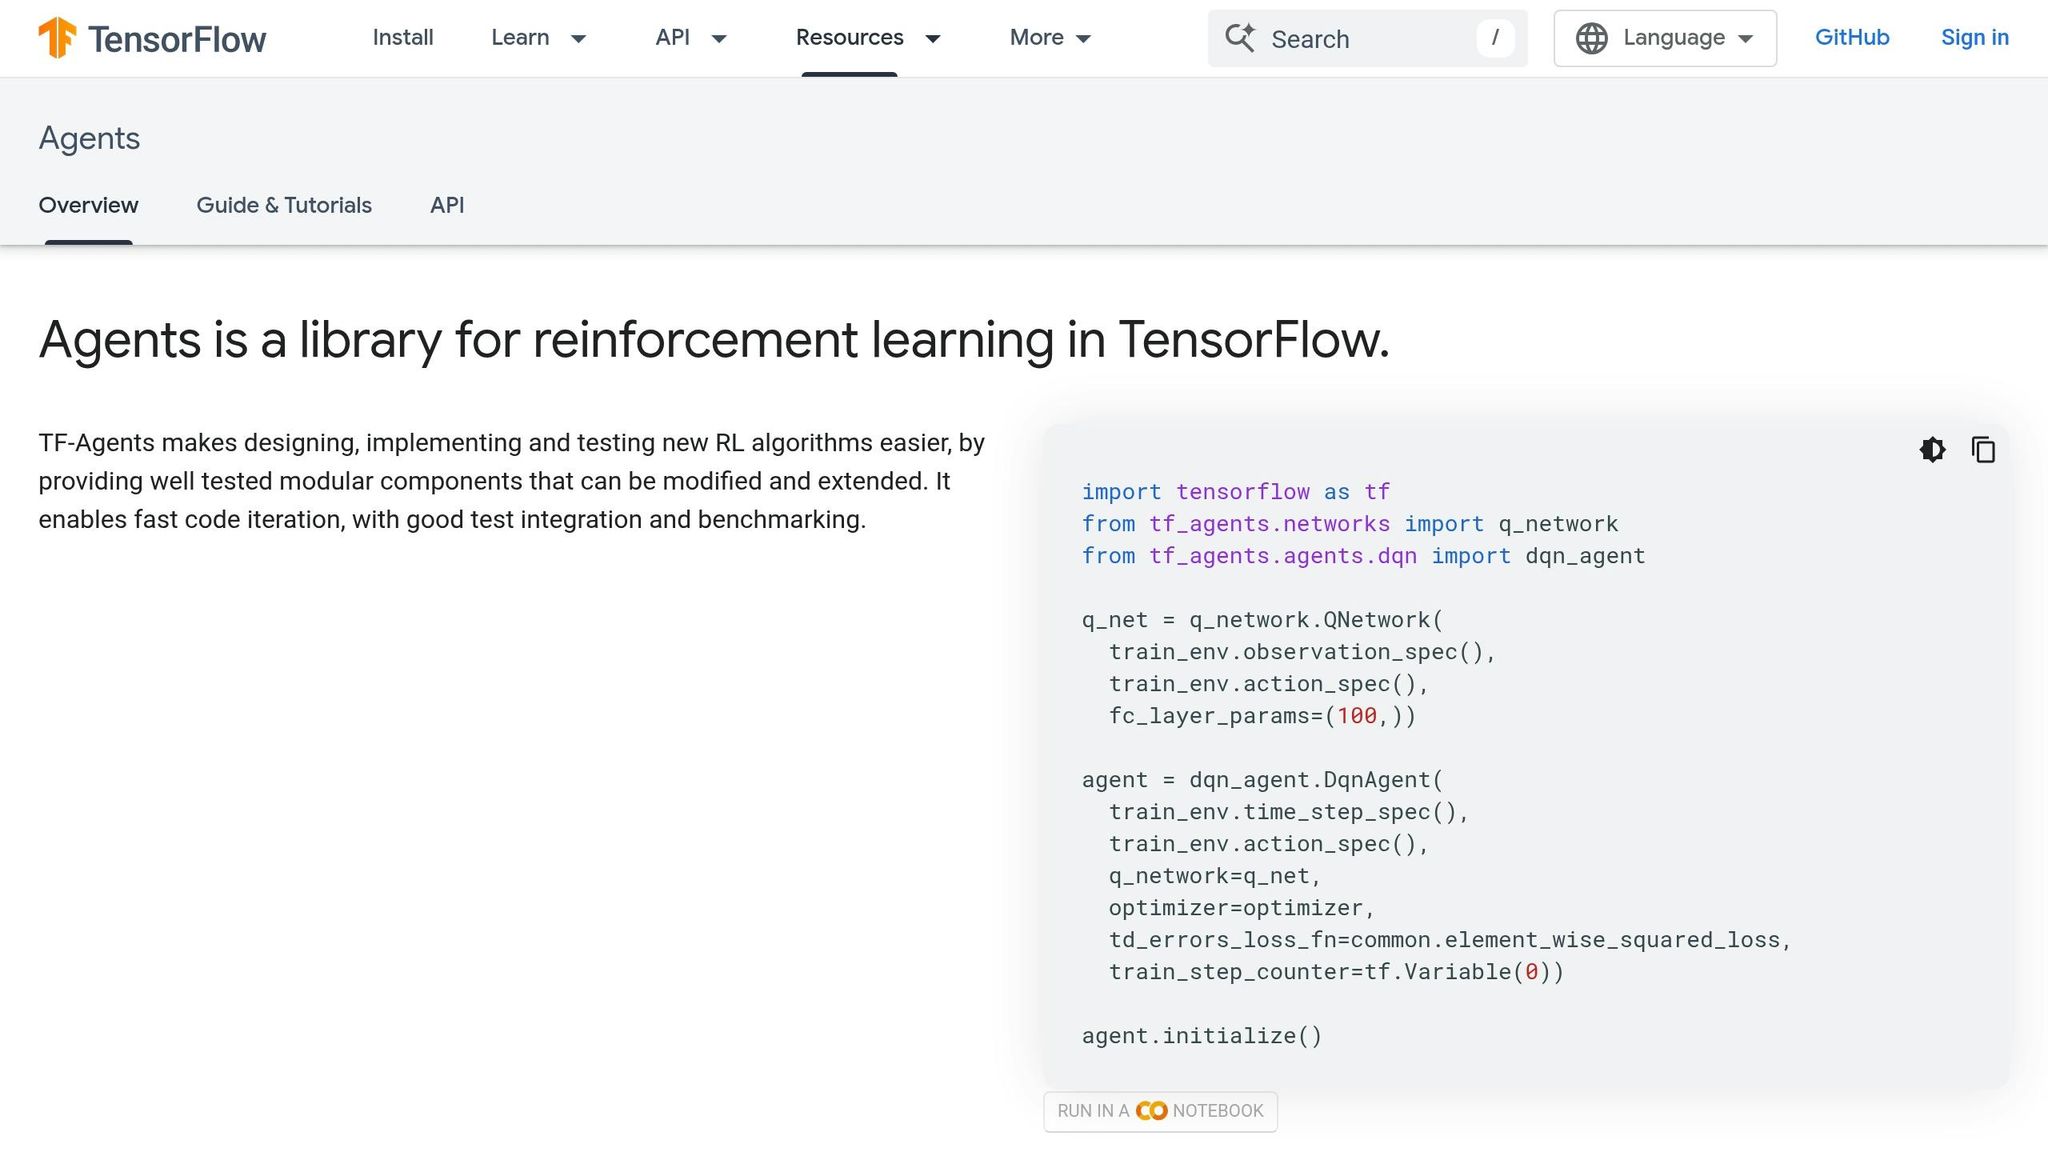Click the search sparkle magnifier icon
This screenshot has width=2048, height=1152.
click(1240, 38)
